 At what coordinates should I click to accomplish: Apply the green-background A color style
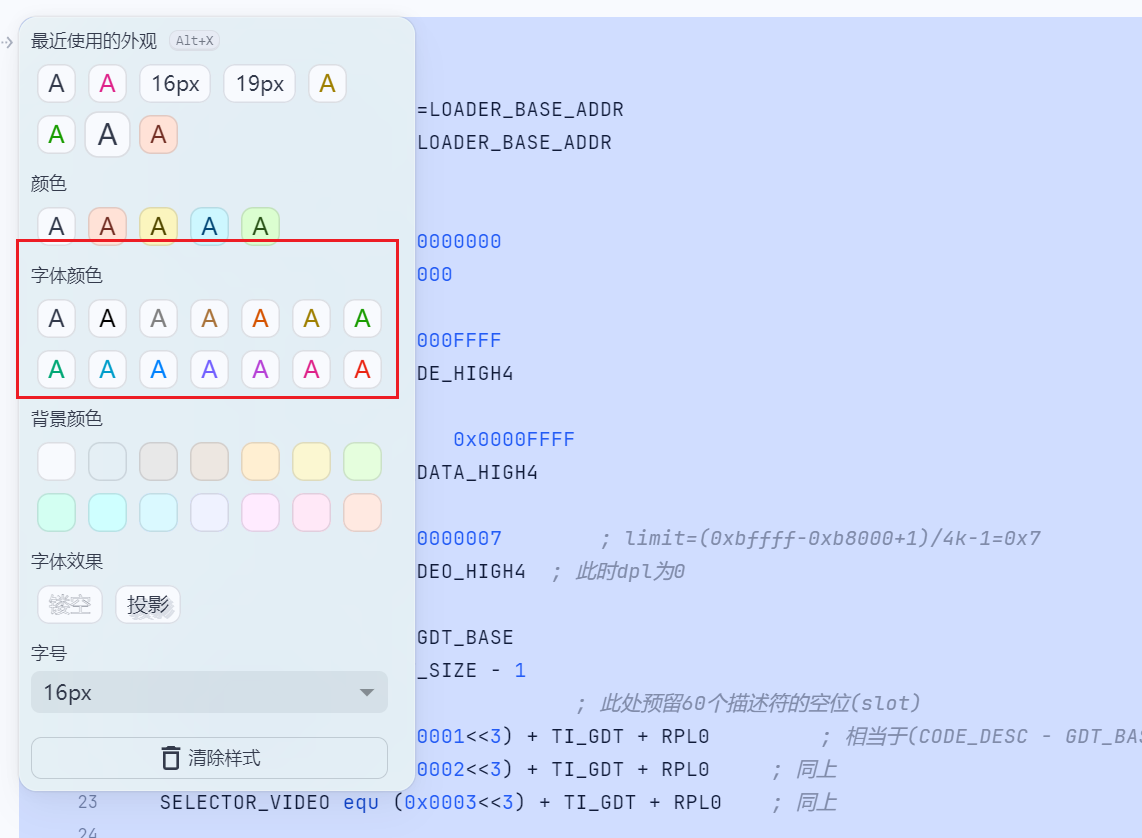(x=260, y=227)
